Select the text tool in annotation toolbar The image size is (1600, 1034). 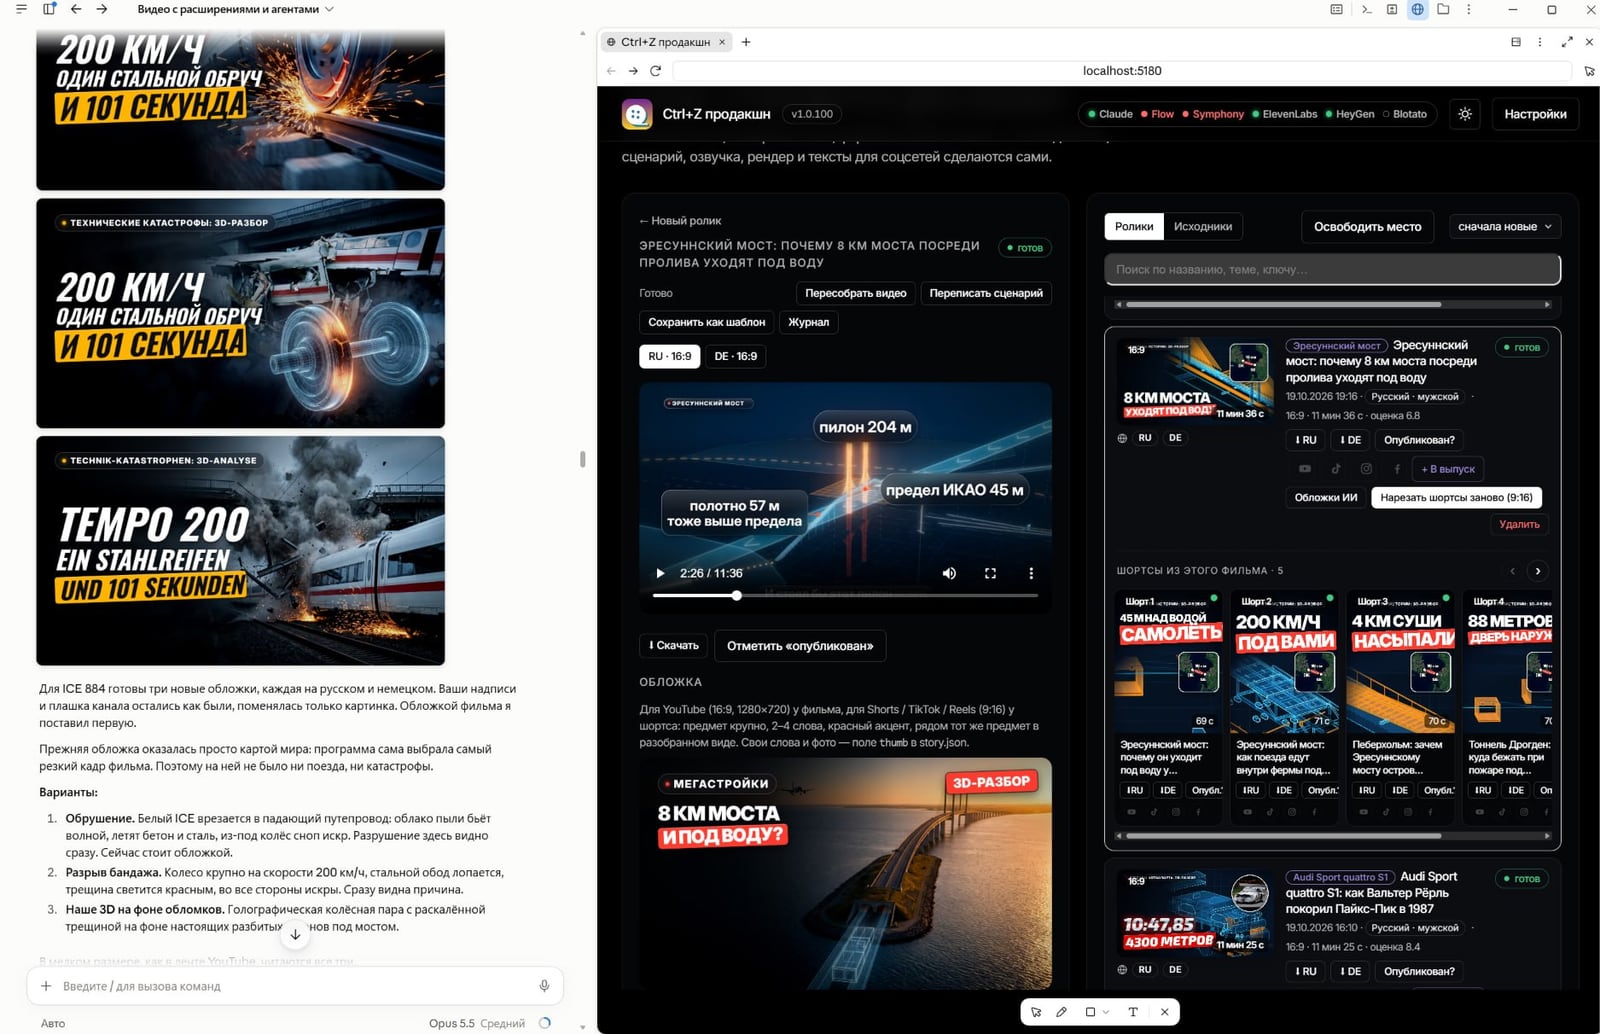[x=1133, y=1012]
